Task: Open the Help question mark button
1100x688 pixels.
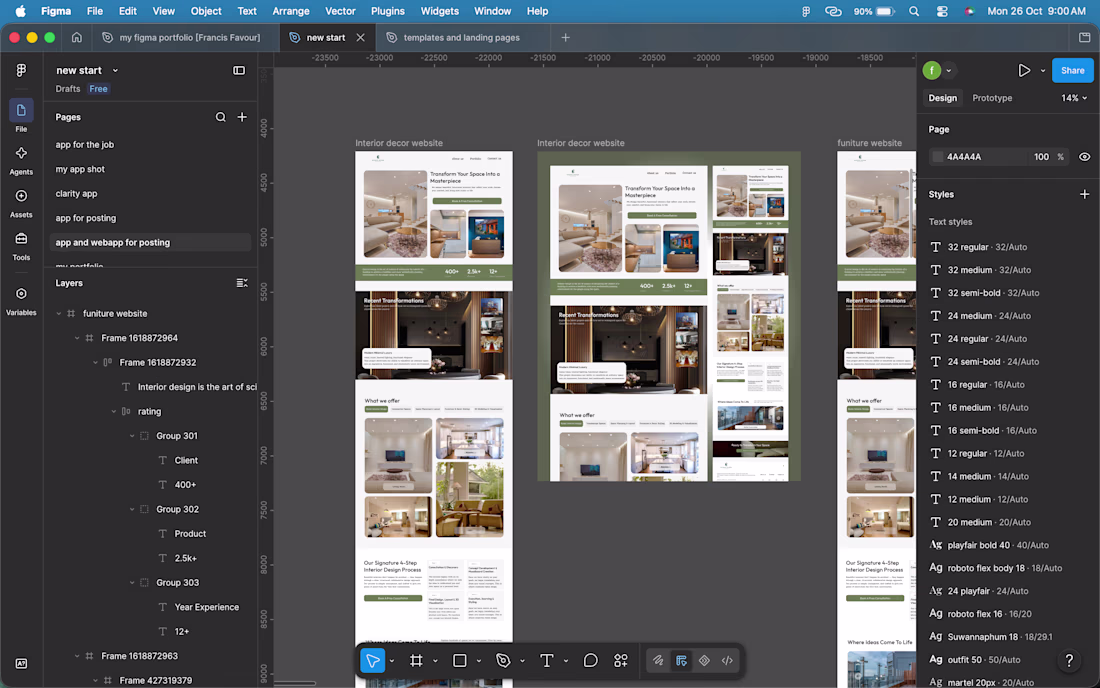Action: pos(1069,661)
